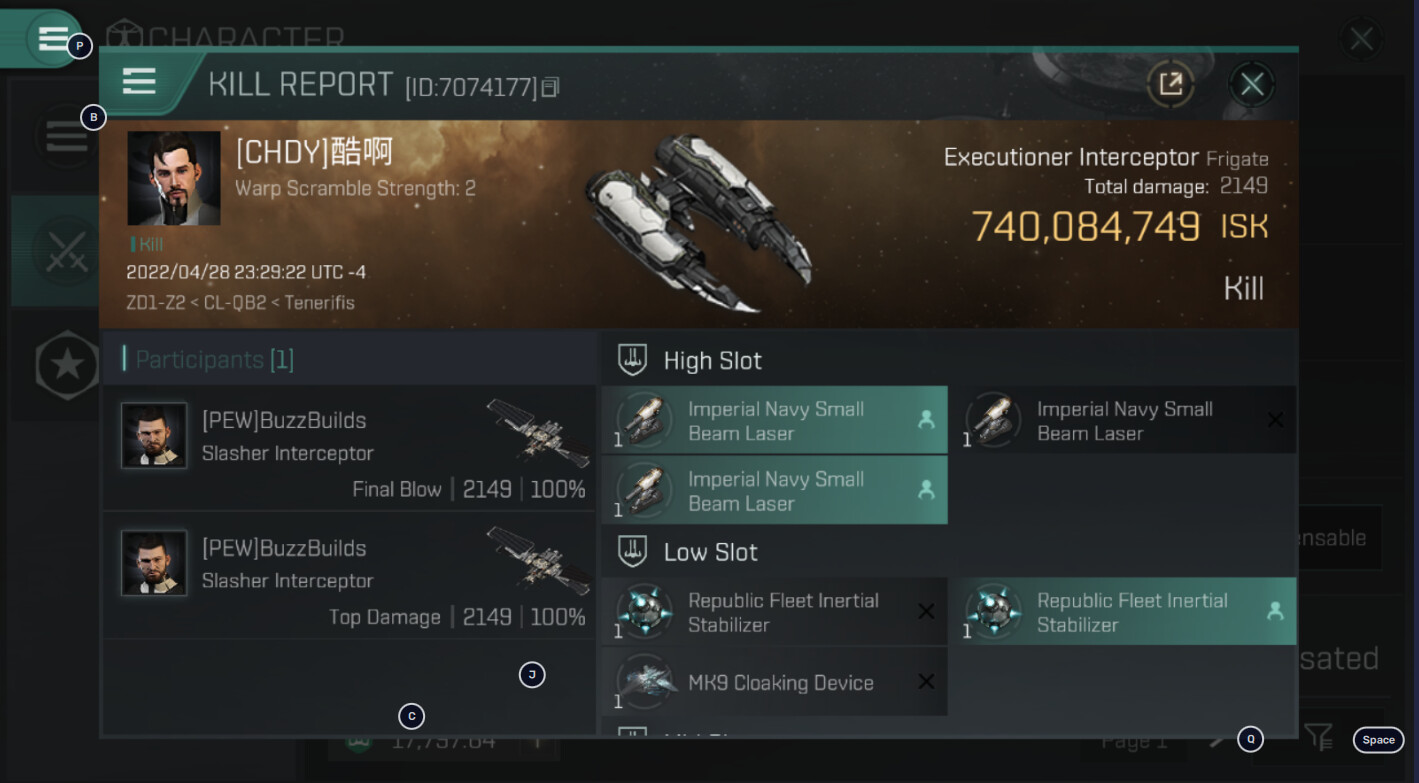Open the Final Blow BuzzBuilds portrait

click(x=154, y=435)
